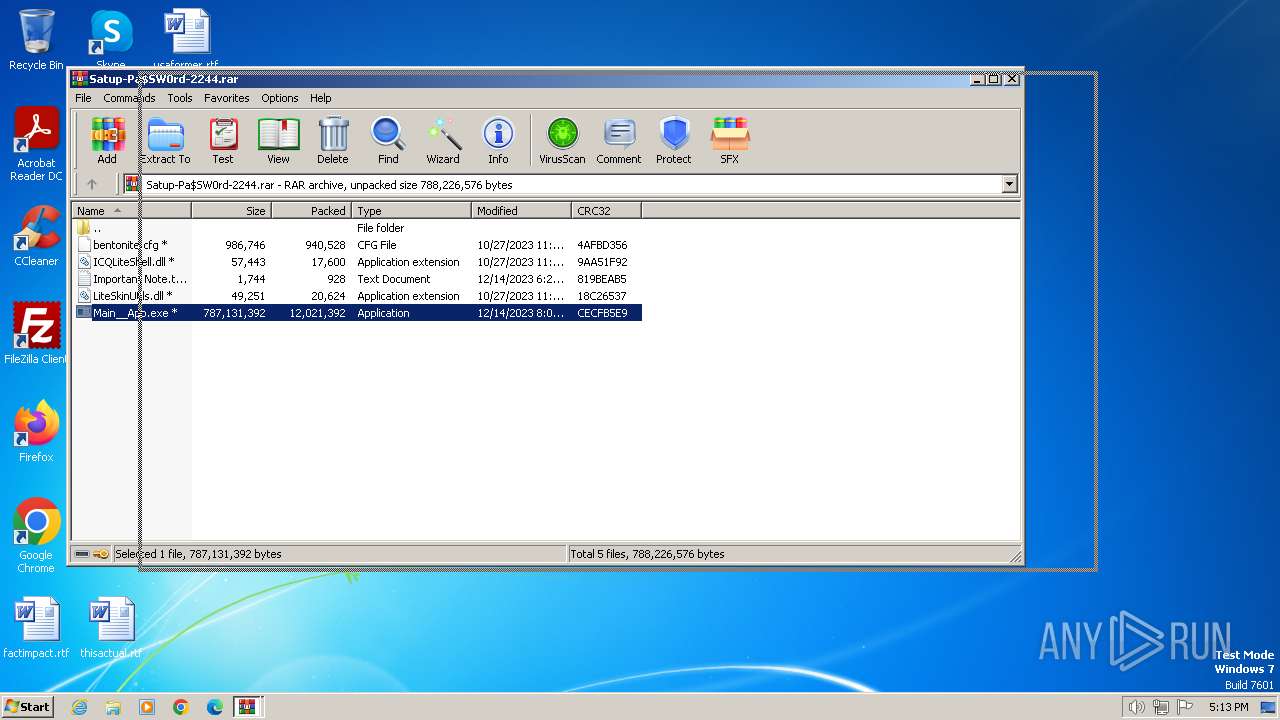The image size is (1280, 720).
Task: Launch the Wizard wand icon
Action: 443,140
